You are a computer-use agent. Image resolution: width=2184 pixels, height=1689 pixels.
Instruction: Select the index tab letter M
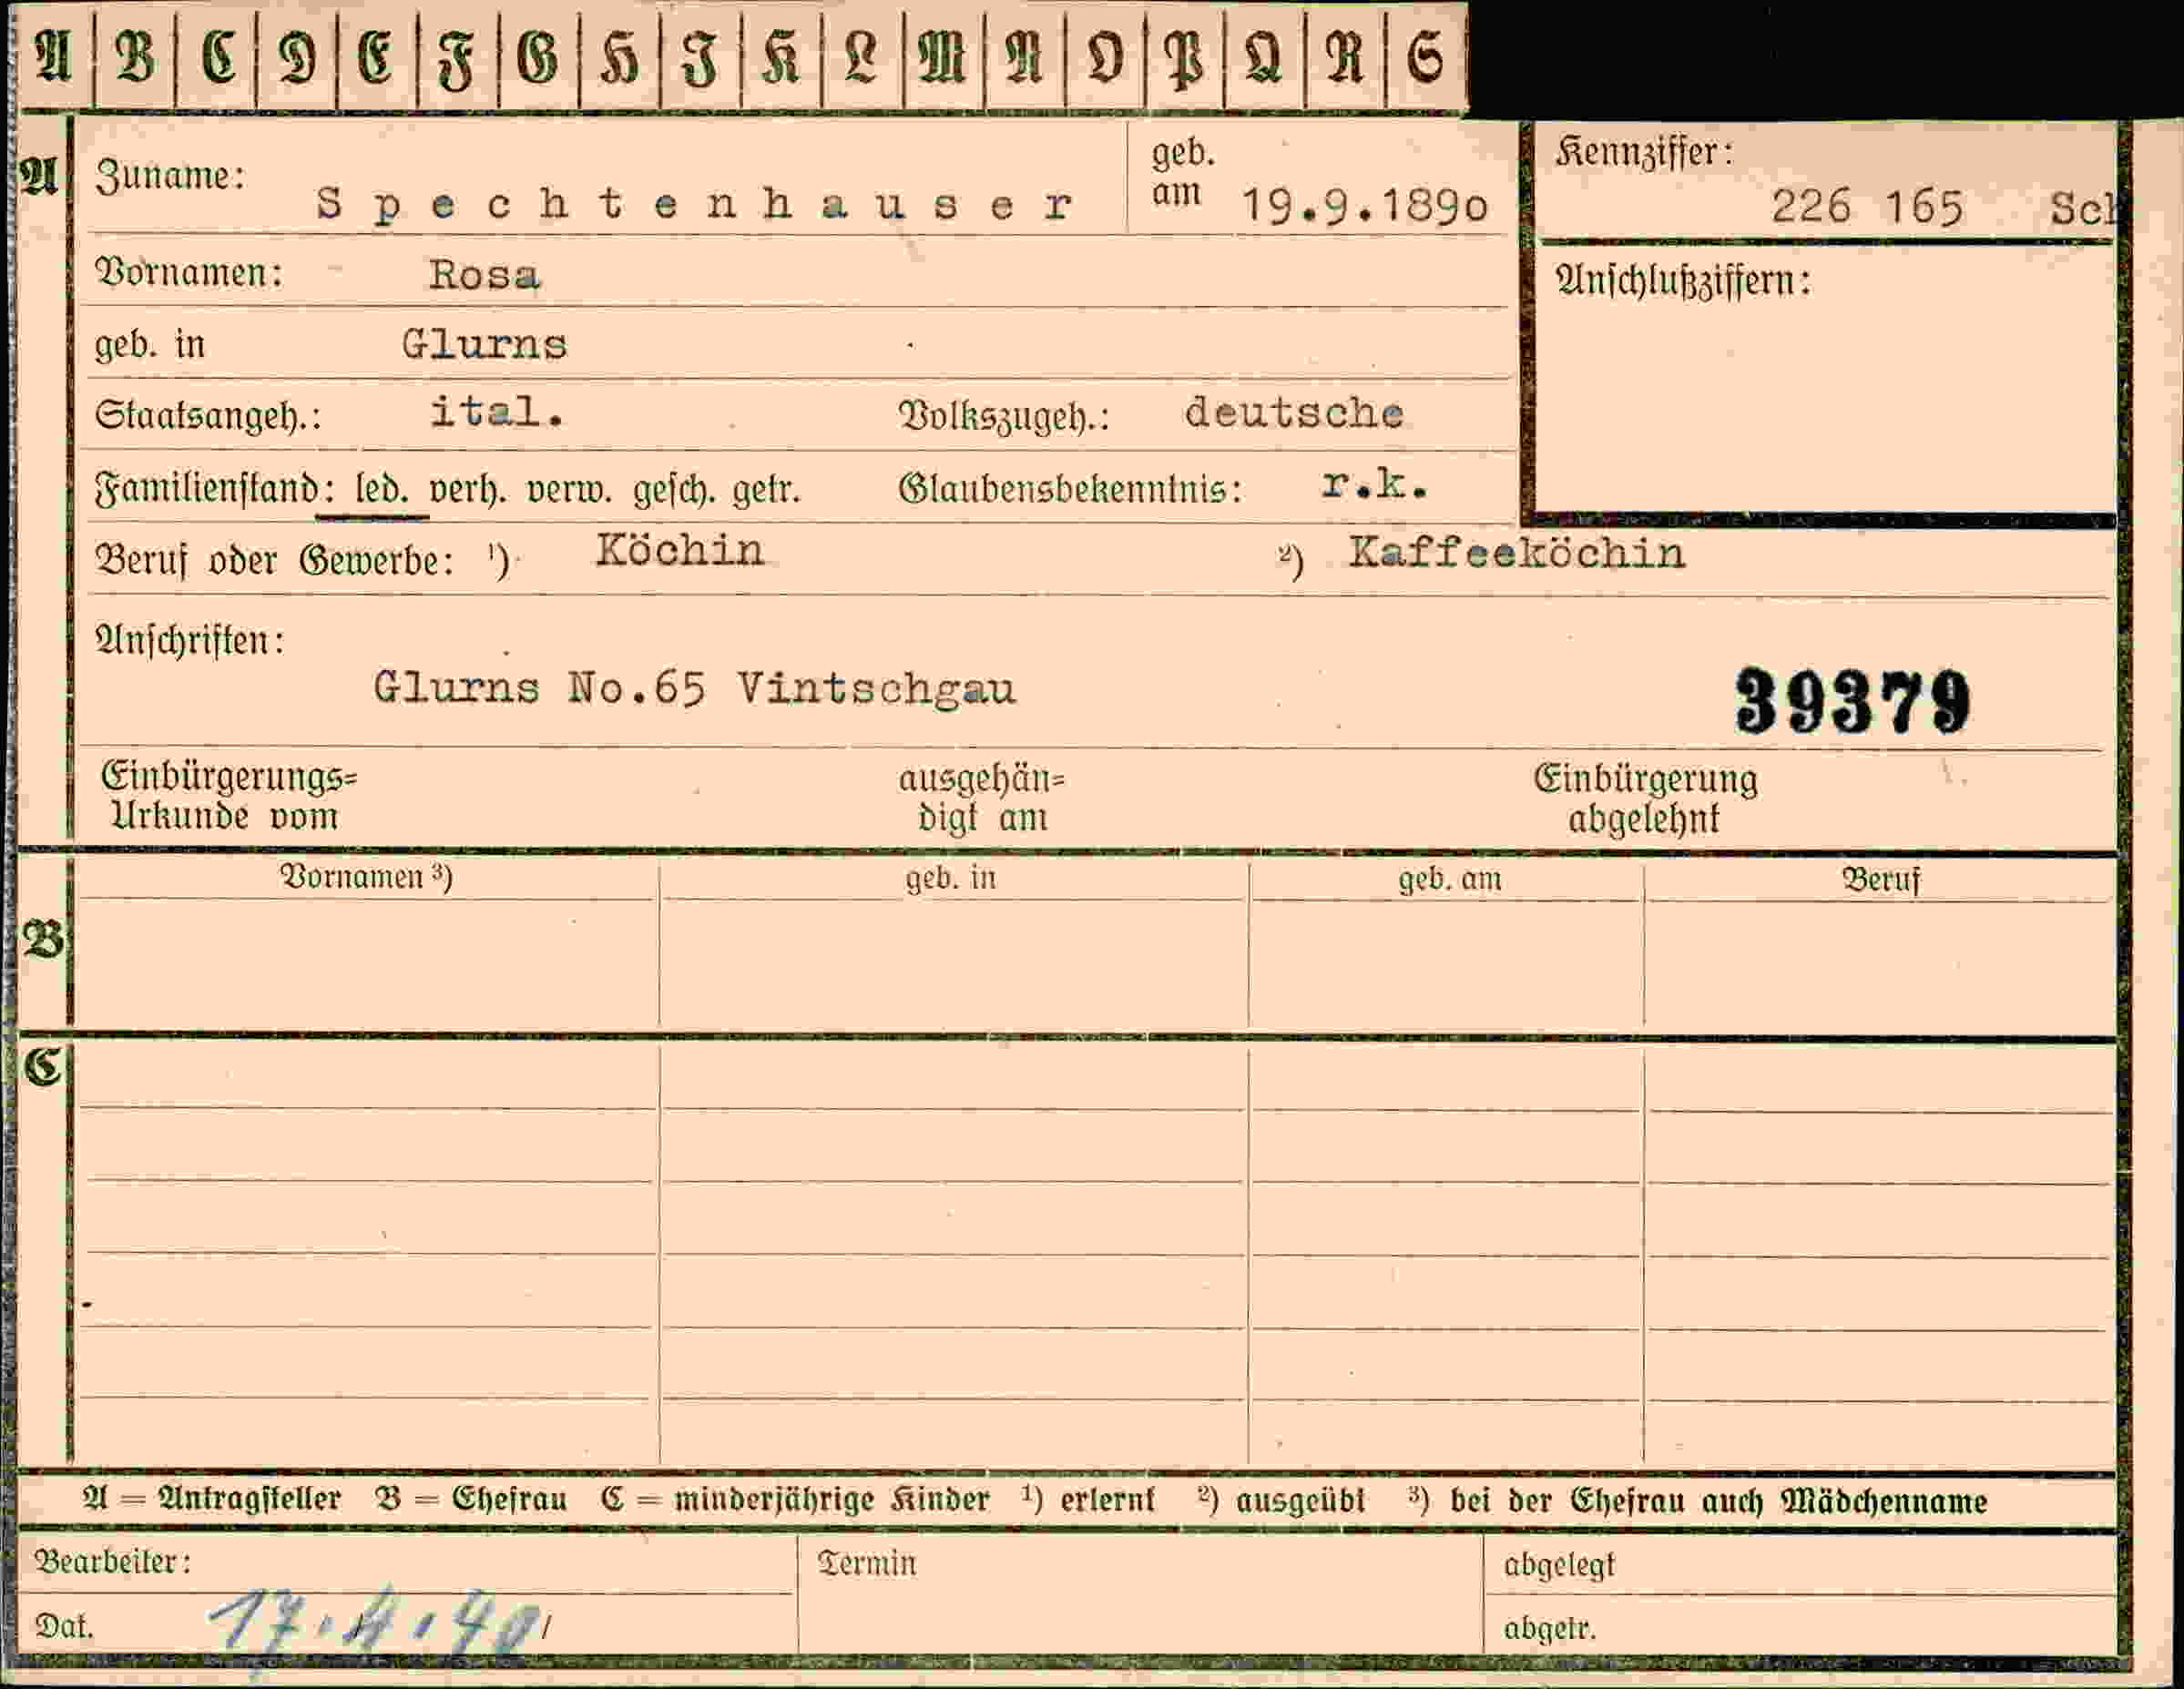pos(942,57)
